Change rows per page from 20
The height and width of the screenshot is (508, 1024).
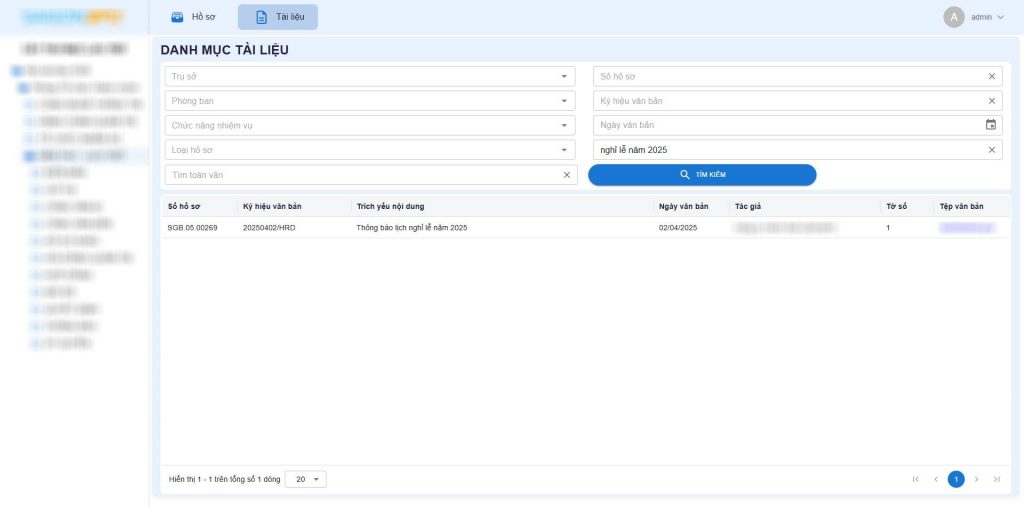306,480
